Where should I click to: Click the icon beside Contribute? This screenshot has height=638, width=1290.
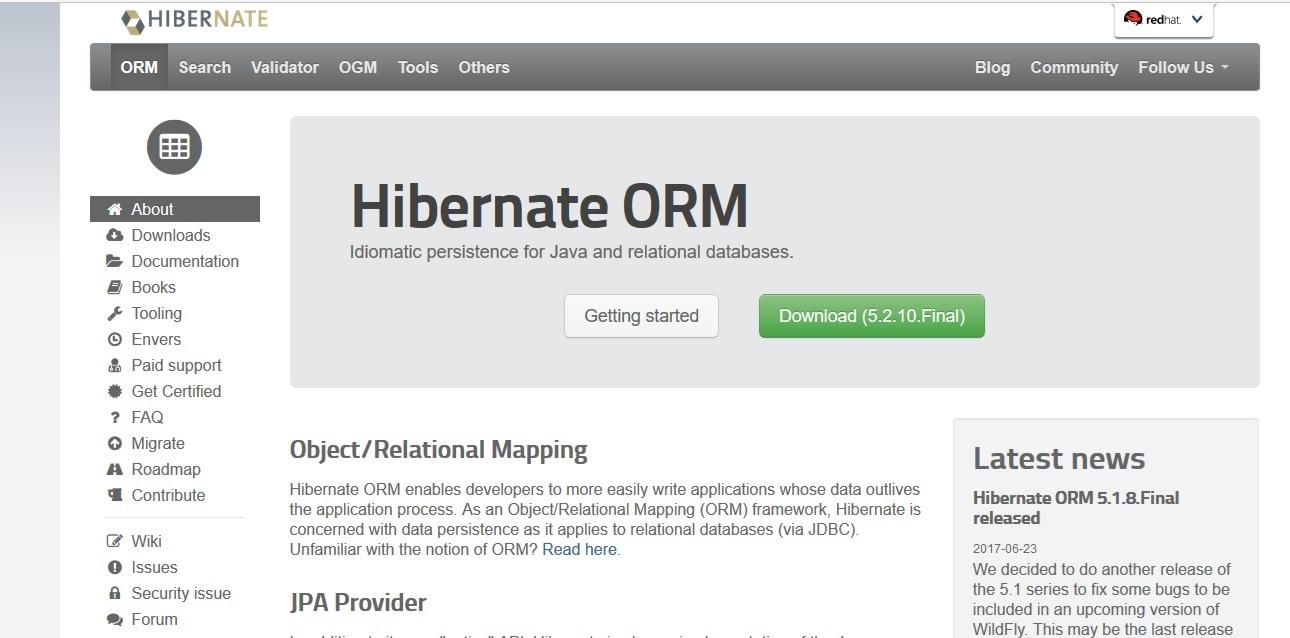coord(114,495)
